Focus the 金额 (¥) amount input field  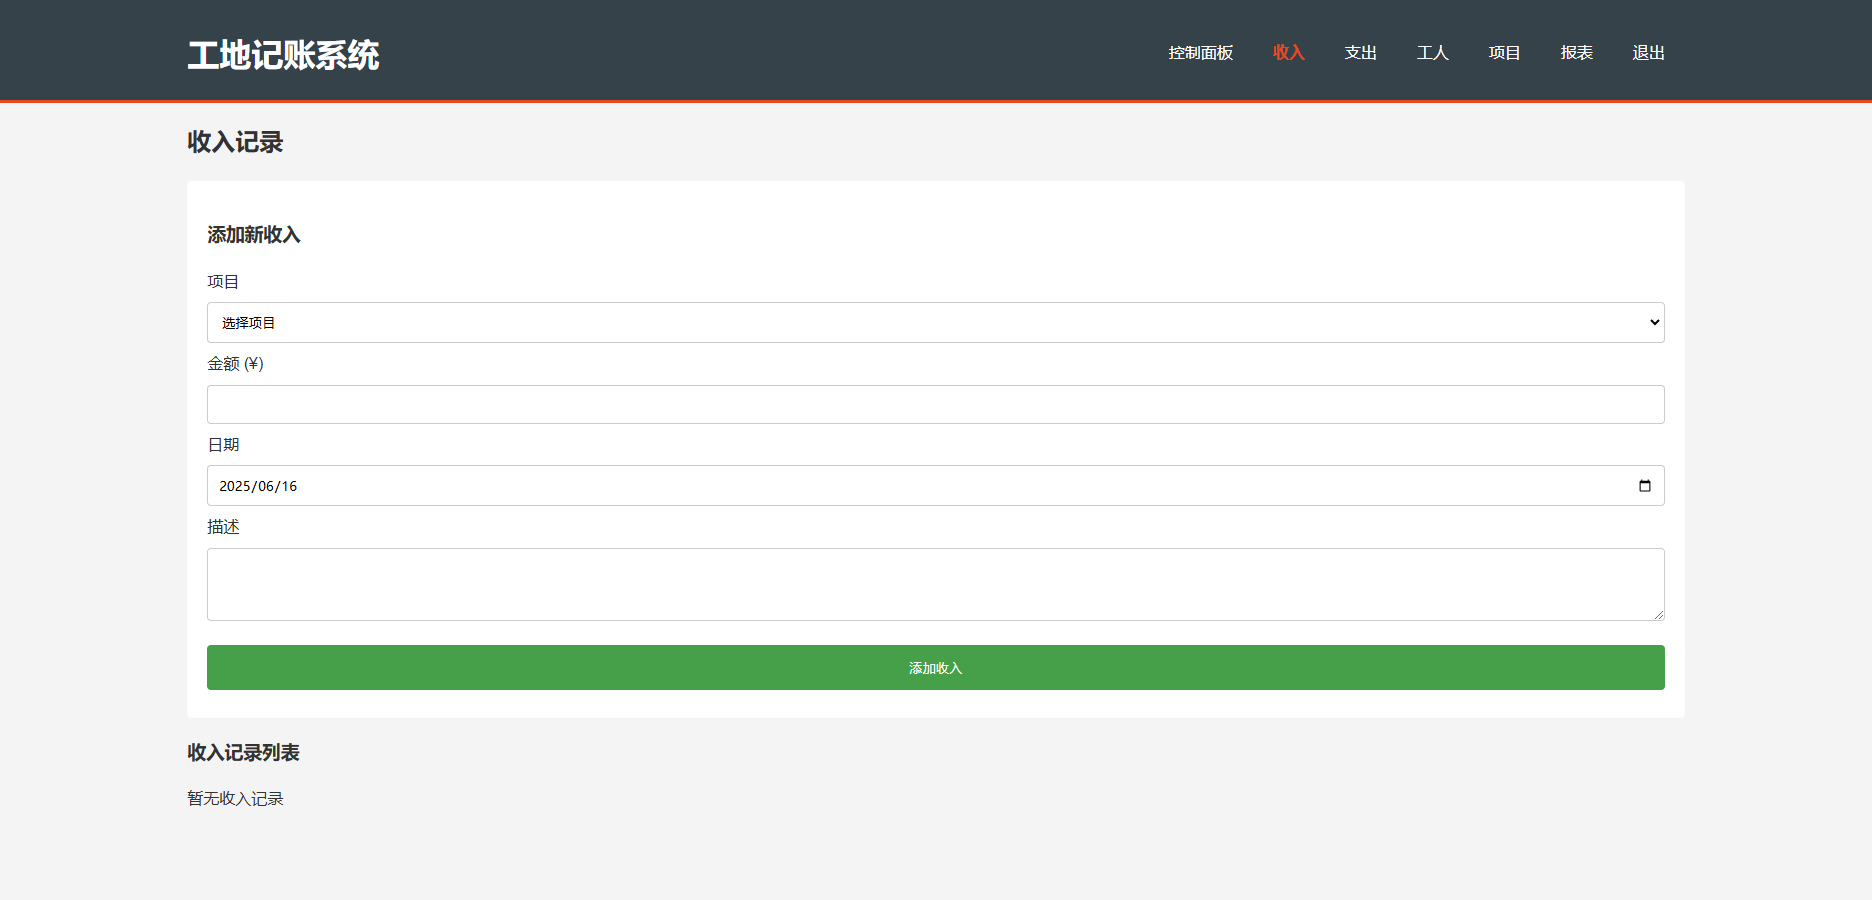[x=935, y=405]
